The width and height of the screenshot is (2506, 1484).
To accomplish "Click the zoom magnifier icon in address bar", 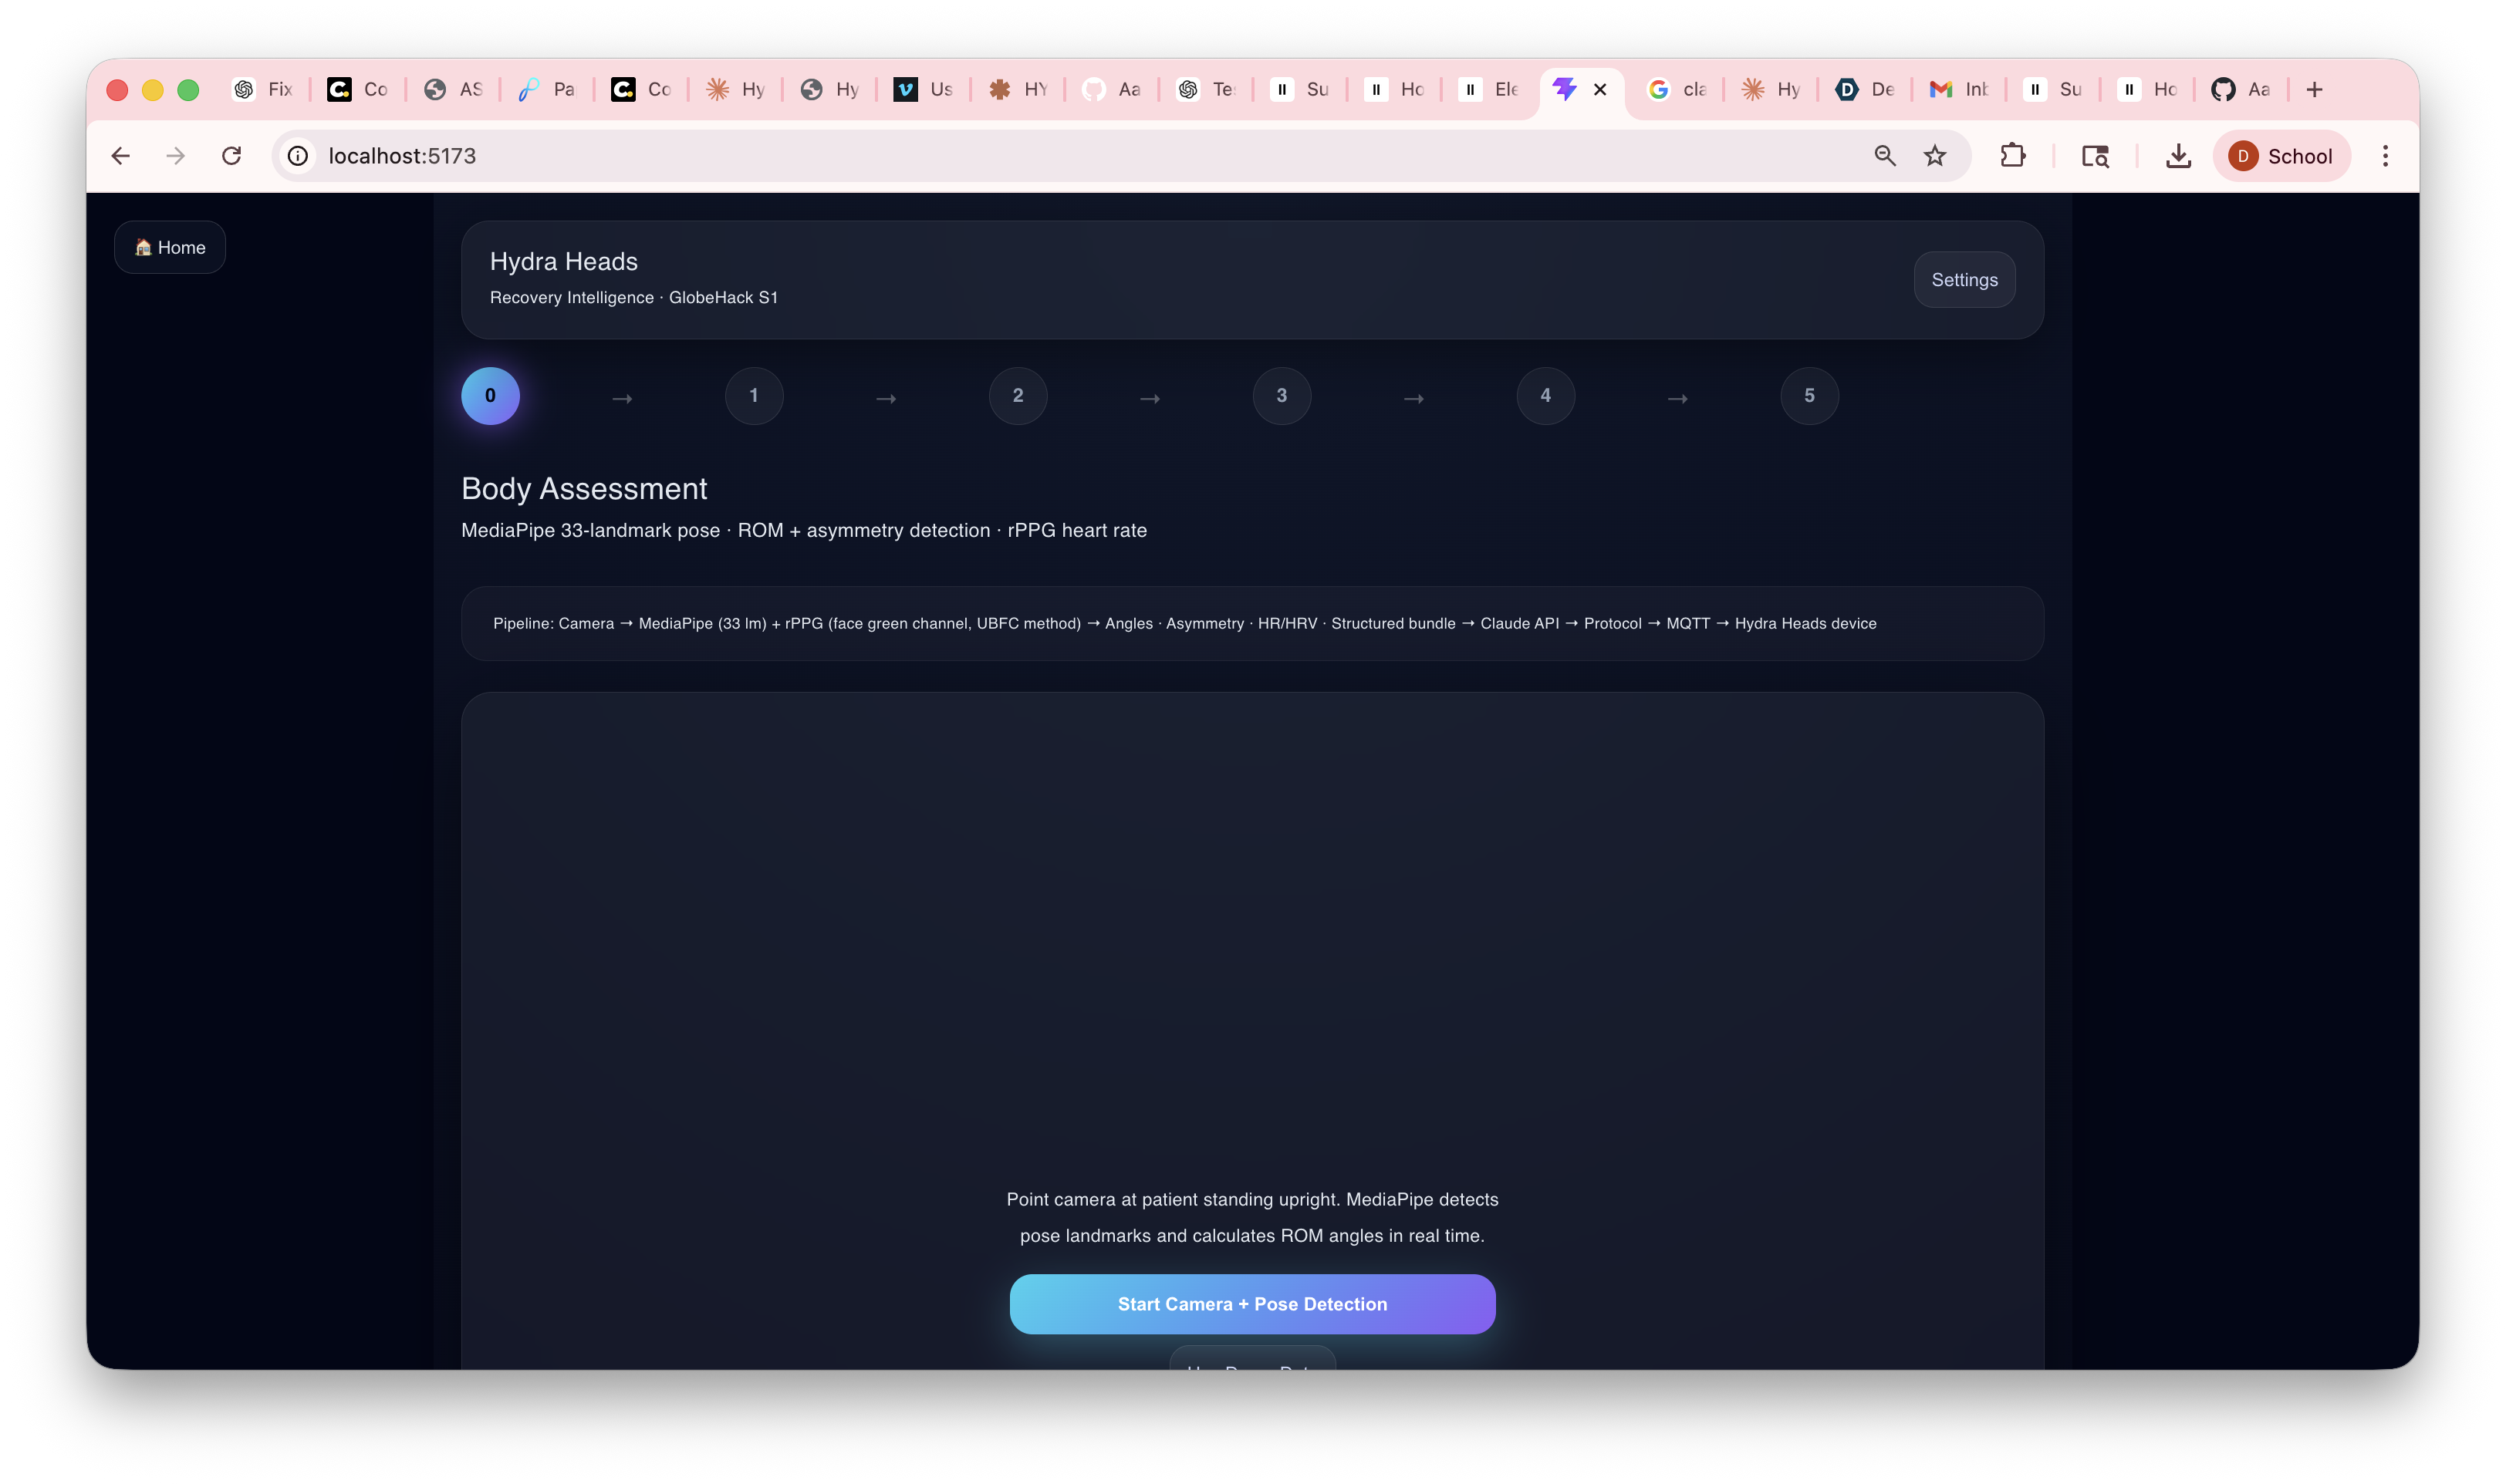I will coord(1885,156).
